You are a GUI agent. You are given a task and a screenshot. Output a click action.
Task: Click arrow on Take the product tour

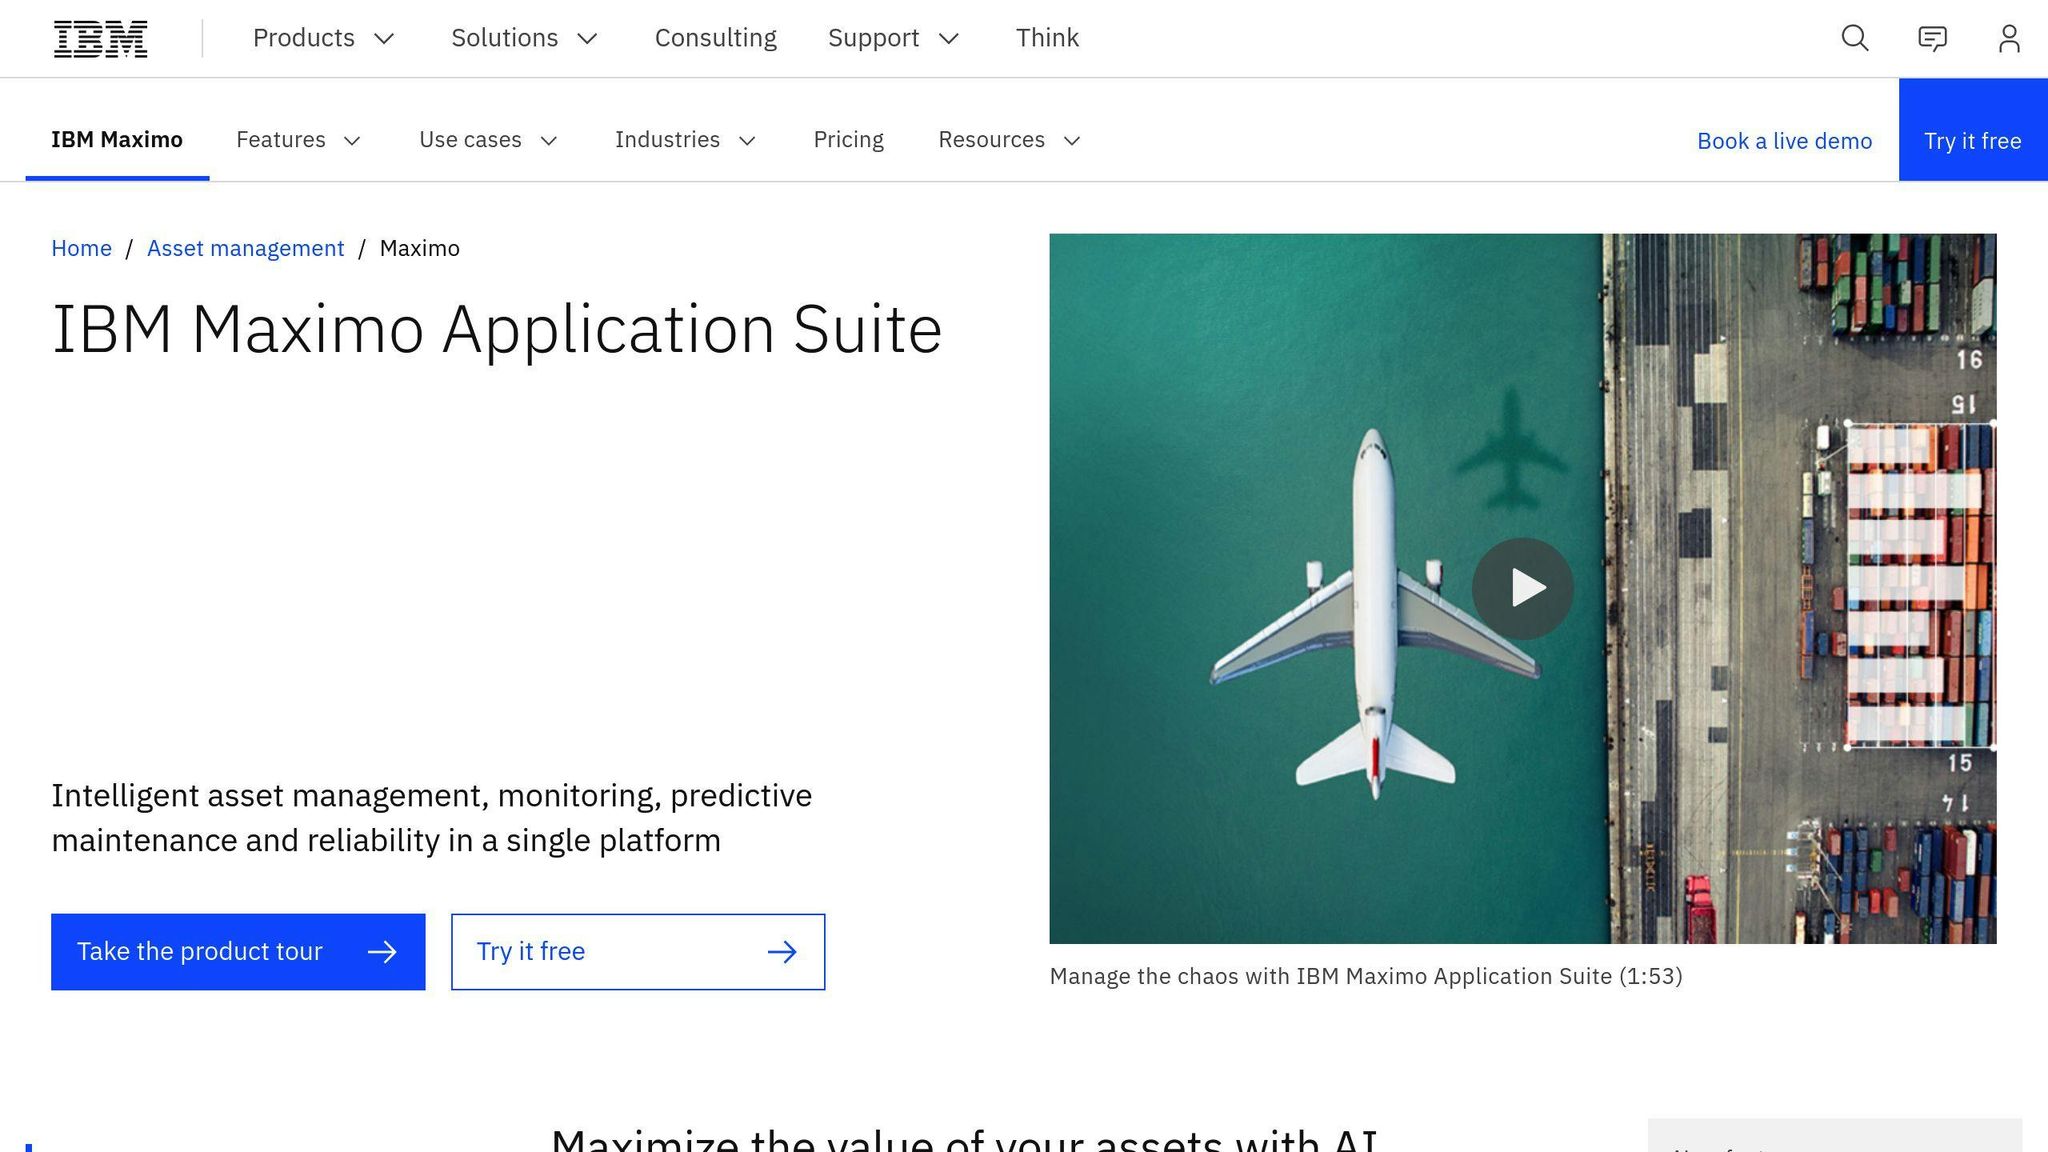[x=382, y=952]
